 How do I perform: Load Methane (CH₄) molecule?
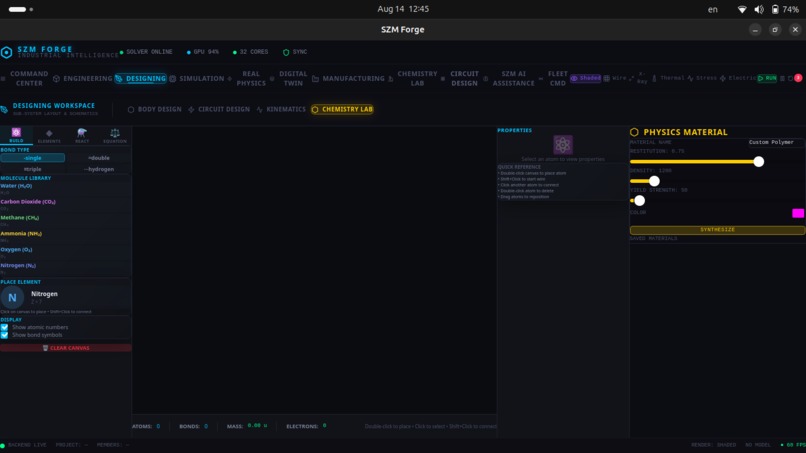coord(65,221)
